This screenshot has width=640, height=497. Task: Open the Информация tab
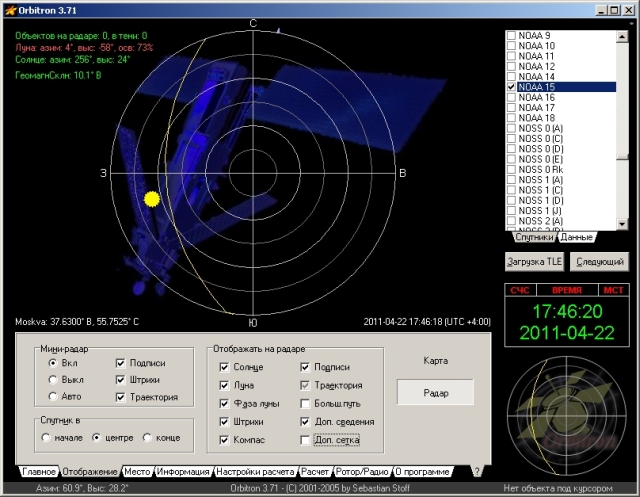183,472
